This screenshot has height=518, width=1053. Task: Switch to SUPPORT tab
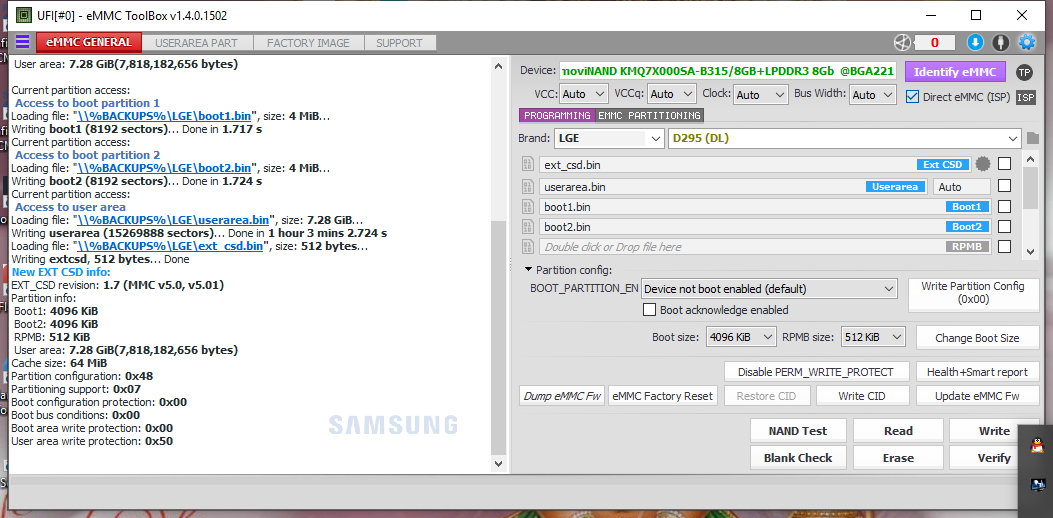tap(400, 43)
